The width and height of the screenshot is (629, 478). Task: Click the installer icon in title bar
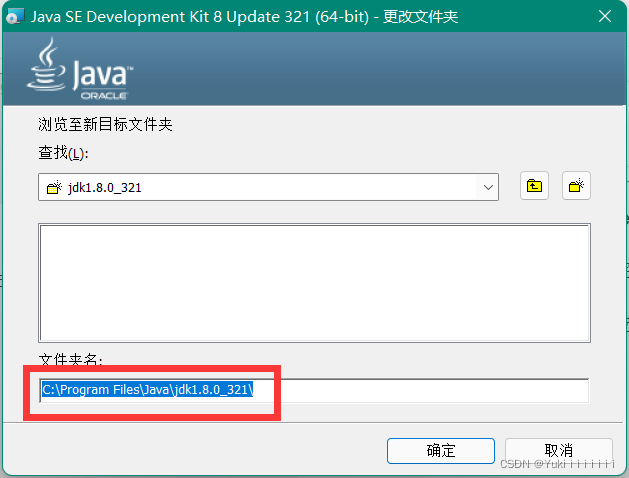(x=16, y=16)
